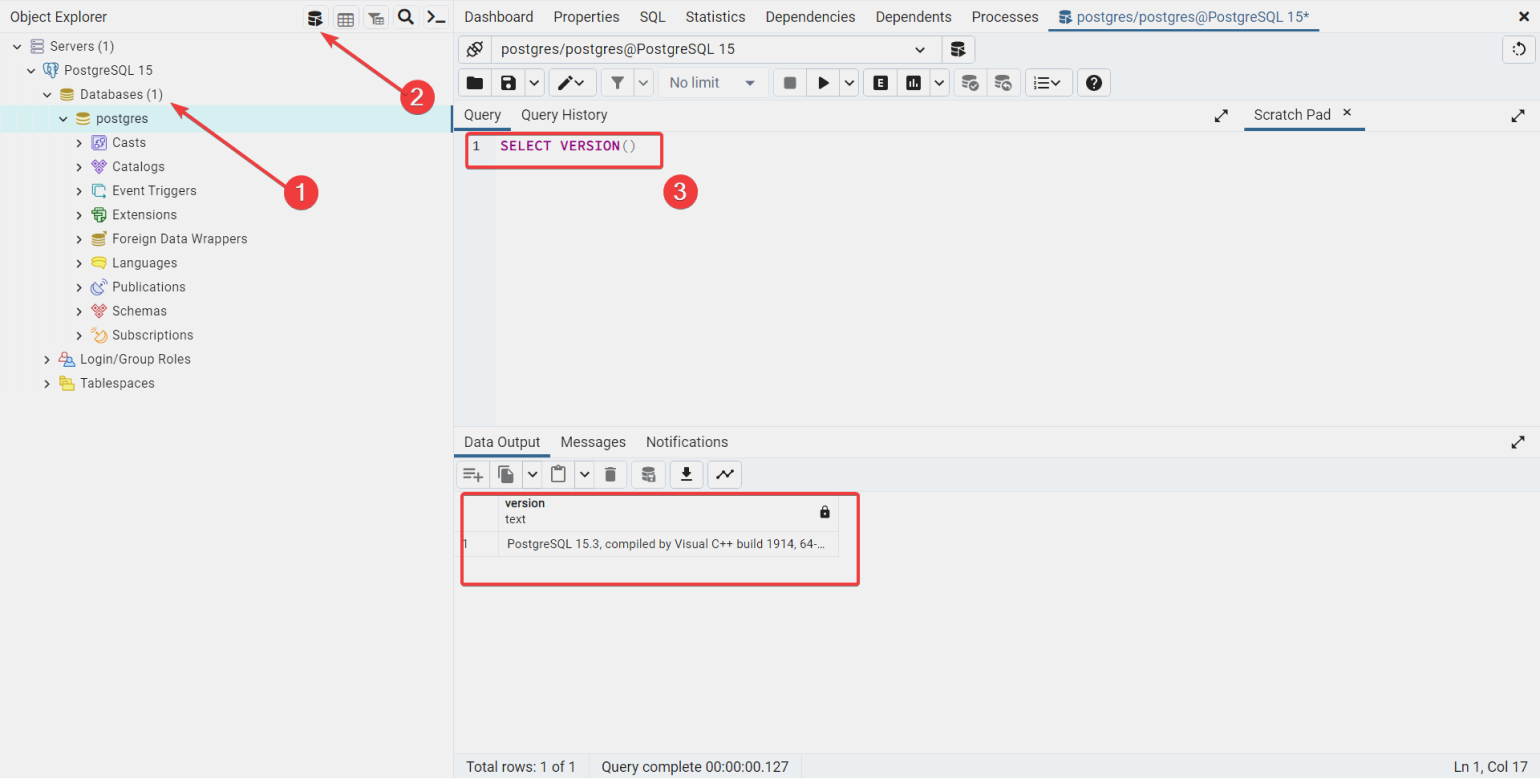The height and width of the screenshot is (779, 1540).
Task: Select the Foreign Data Wrappers tree item
Action: pos(179,239)
